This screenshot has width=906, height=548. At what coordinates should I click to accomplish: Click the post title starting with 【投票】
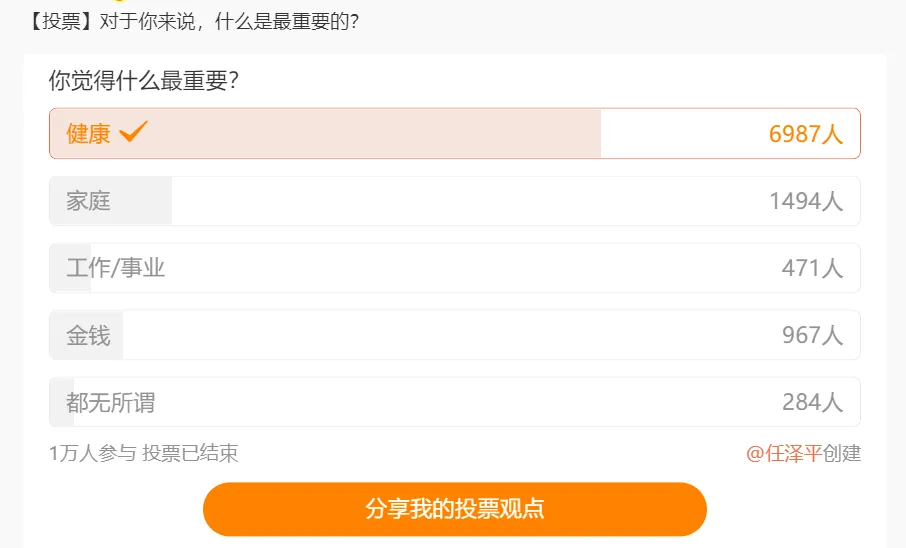coord(193,22)
